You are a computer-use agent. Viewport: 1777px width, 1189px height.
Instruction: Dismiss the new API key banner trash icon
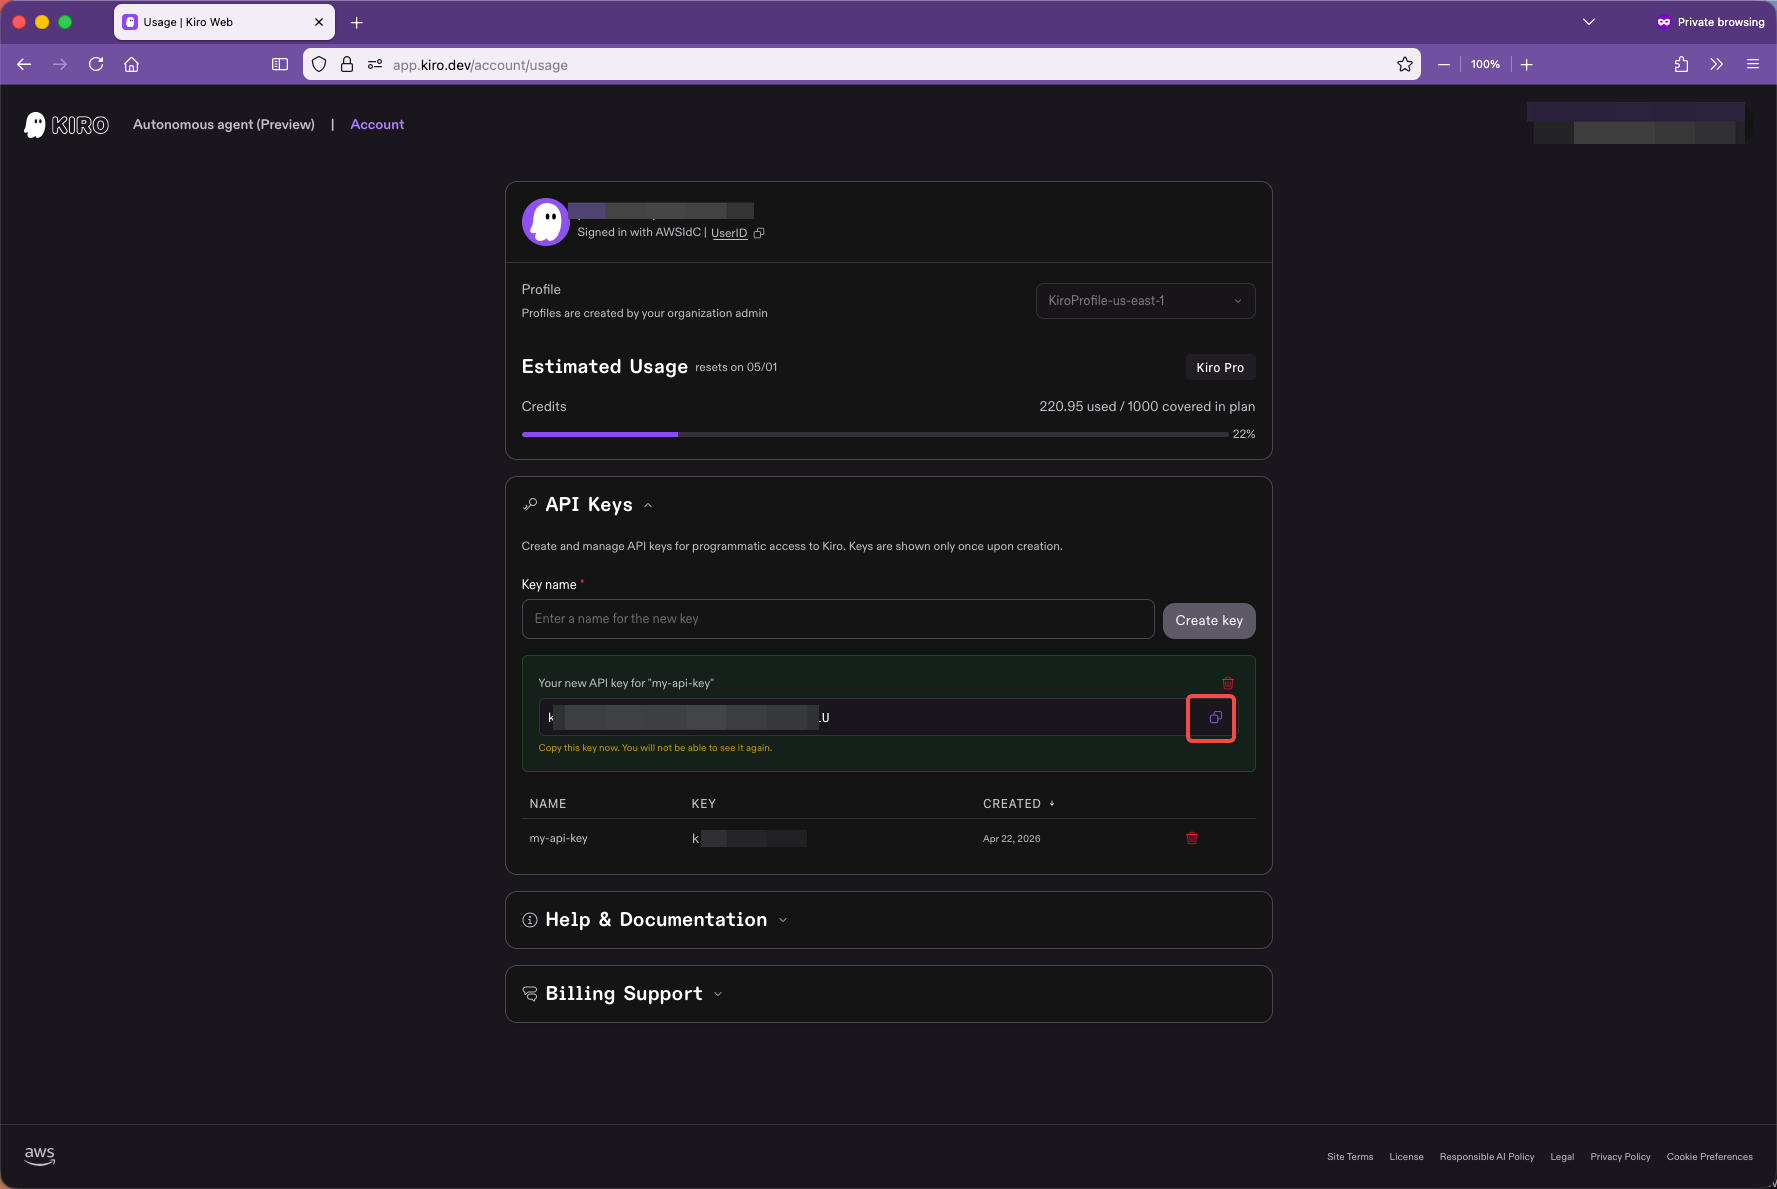(x=1227, y=683)
